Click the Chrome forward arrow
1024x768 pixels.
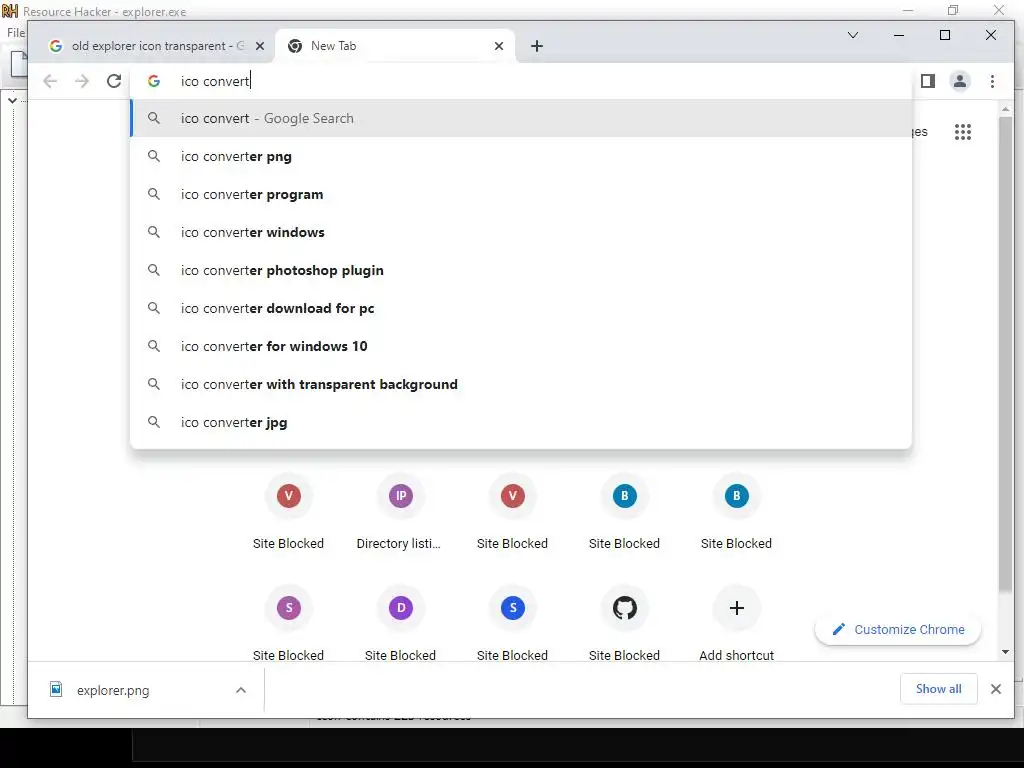82,81
